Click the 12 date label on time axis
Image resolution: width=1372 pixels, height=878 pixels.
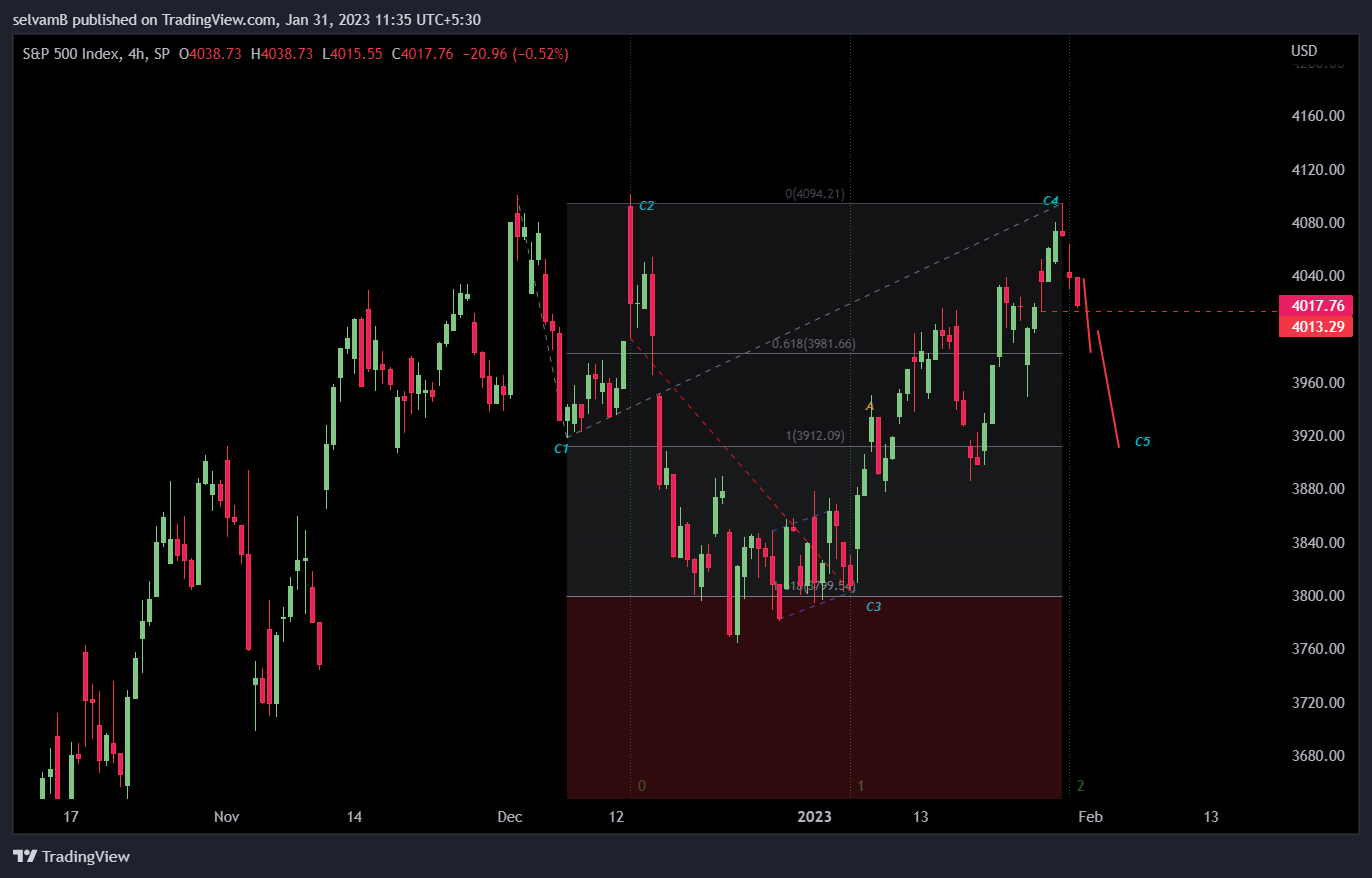click(x=616, y=817)
